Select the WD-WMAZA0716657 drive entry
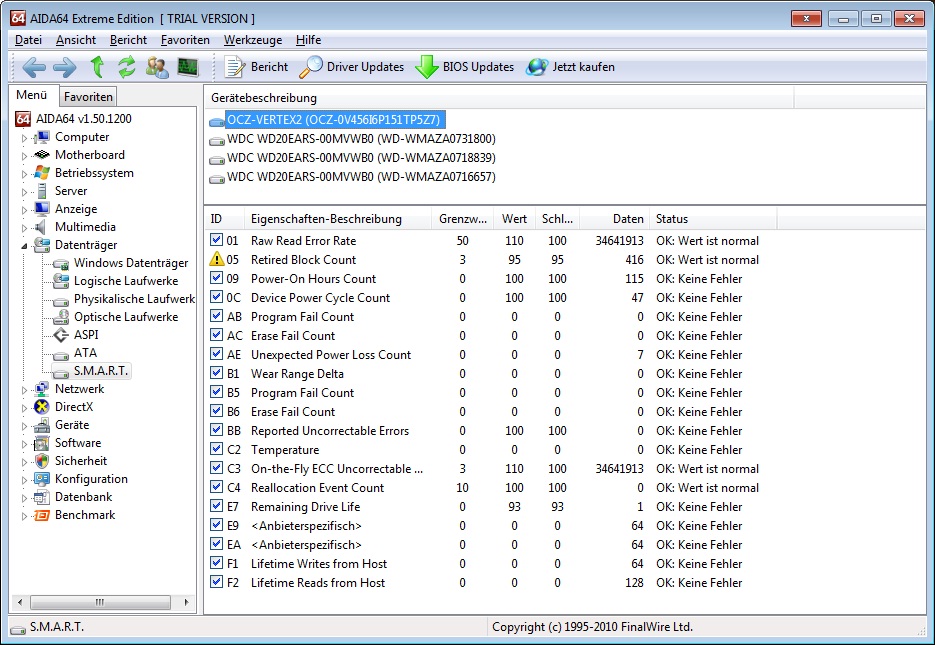Viewport: 935px width, 645px height. [x=361, y=177]
